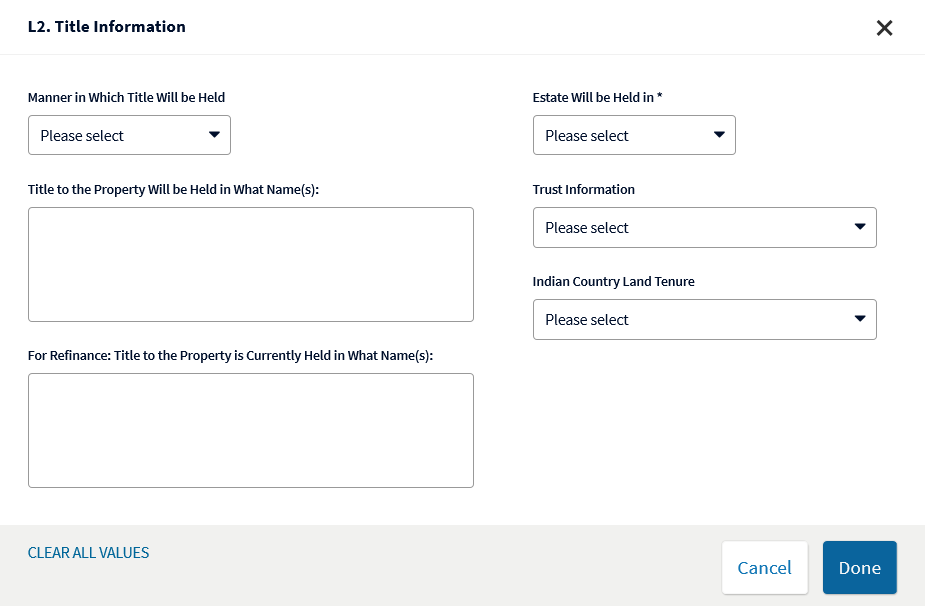The height and width of the screenshot is (606, 925).
Task: Click the Title to the Property Will be Held label
Action: (x=173, y=189)
